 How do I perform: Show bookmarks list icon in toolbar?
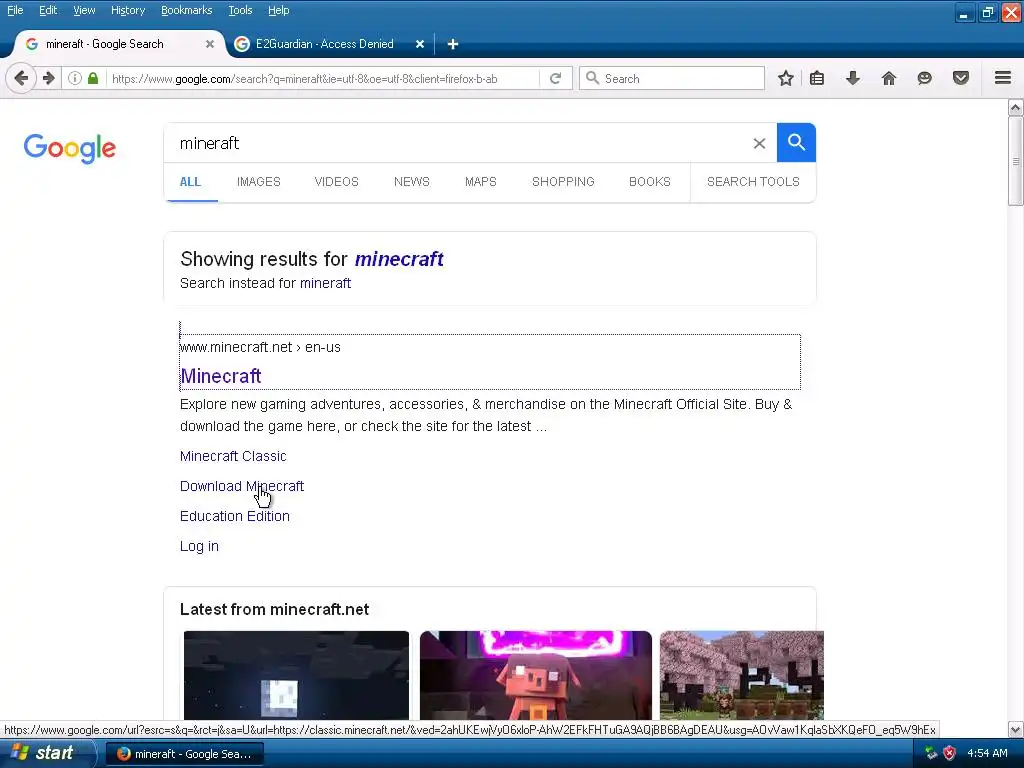pos(817,78)
